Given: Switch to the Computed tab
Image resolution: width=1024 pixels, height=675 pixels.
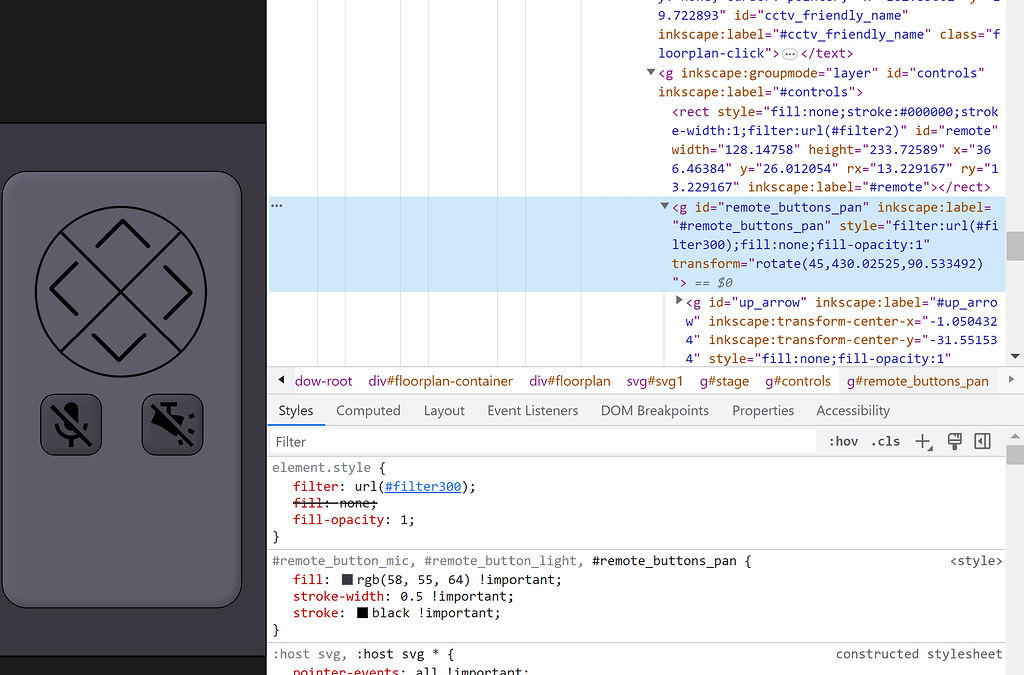Looking at the screenshot, I should pyautogui.click(x=368, y=410).
